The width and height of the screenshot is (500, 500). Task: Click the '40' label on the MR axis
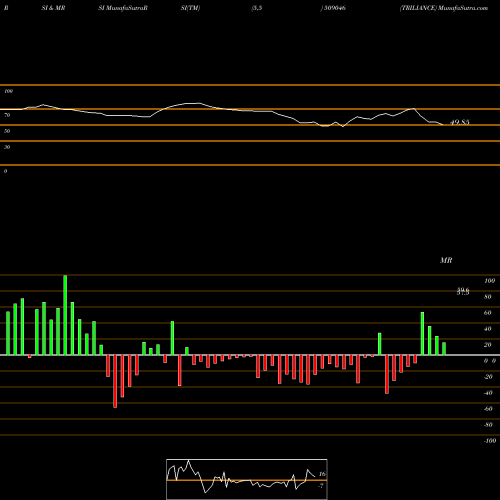[488, 329]
